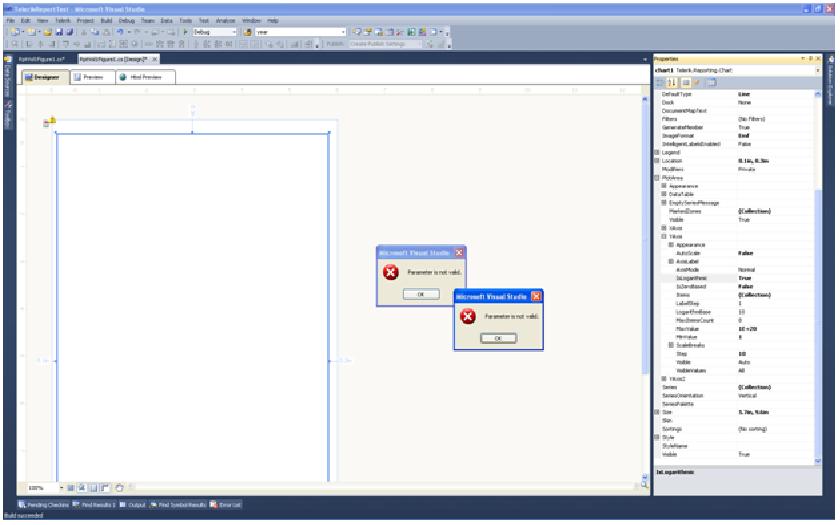The height and width of the screenshot is (525, 840).
Task: Select the MaxValue property row
Action: pyautogui.click(x=737, y=329)
